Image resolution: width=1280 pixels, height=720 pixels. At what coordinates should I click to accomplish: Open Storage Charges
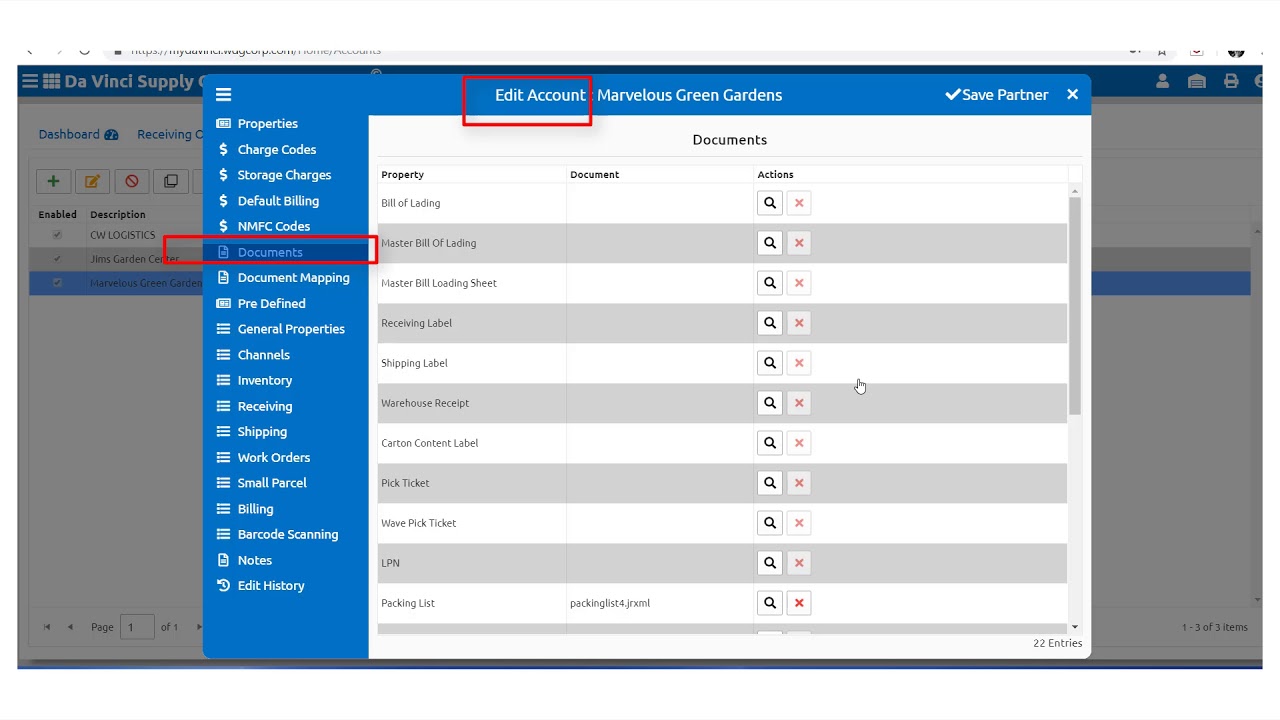pyautogui.click(x=286, y=175)
